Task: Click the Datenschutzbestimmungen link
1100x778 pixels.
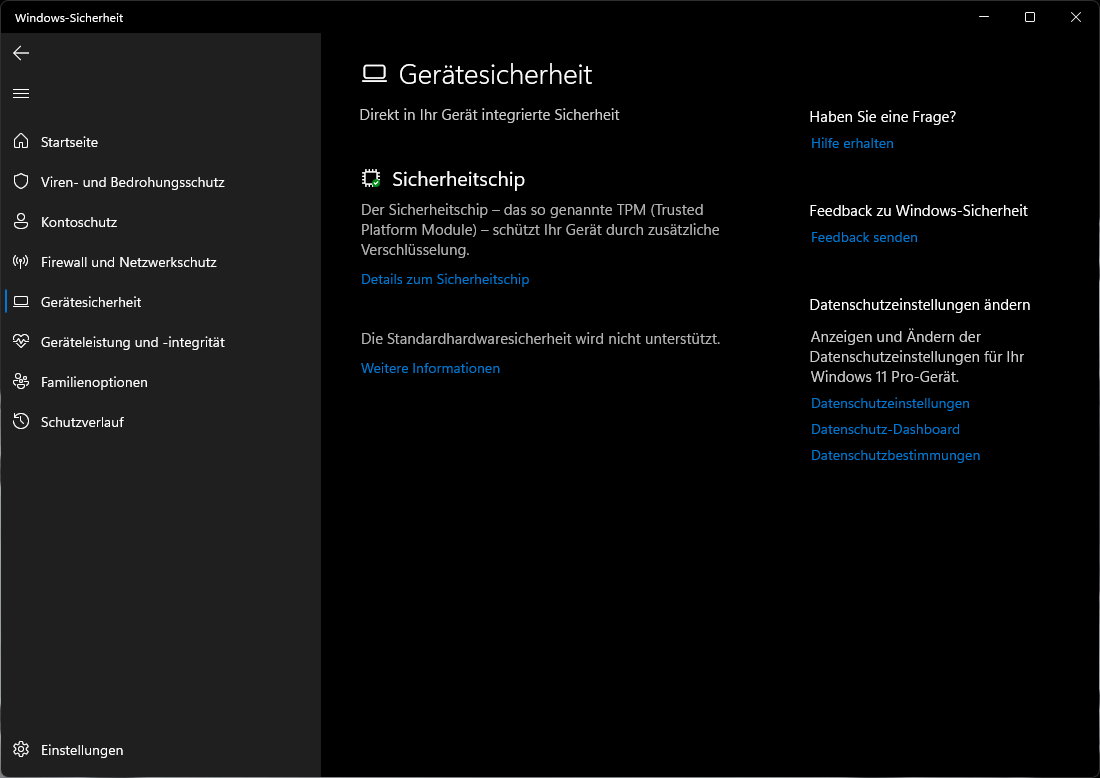Action: (895, 456)
